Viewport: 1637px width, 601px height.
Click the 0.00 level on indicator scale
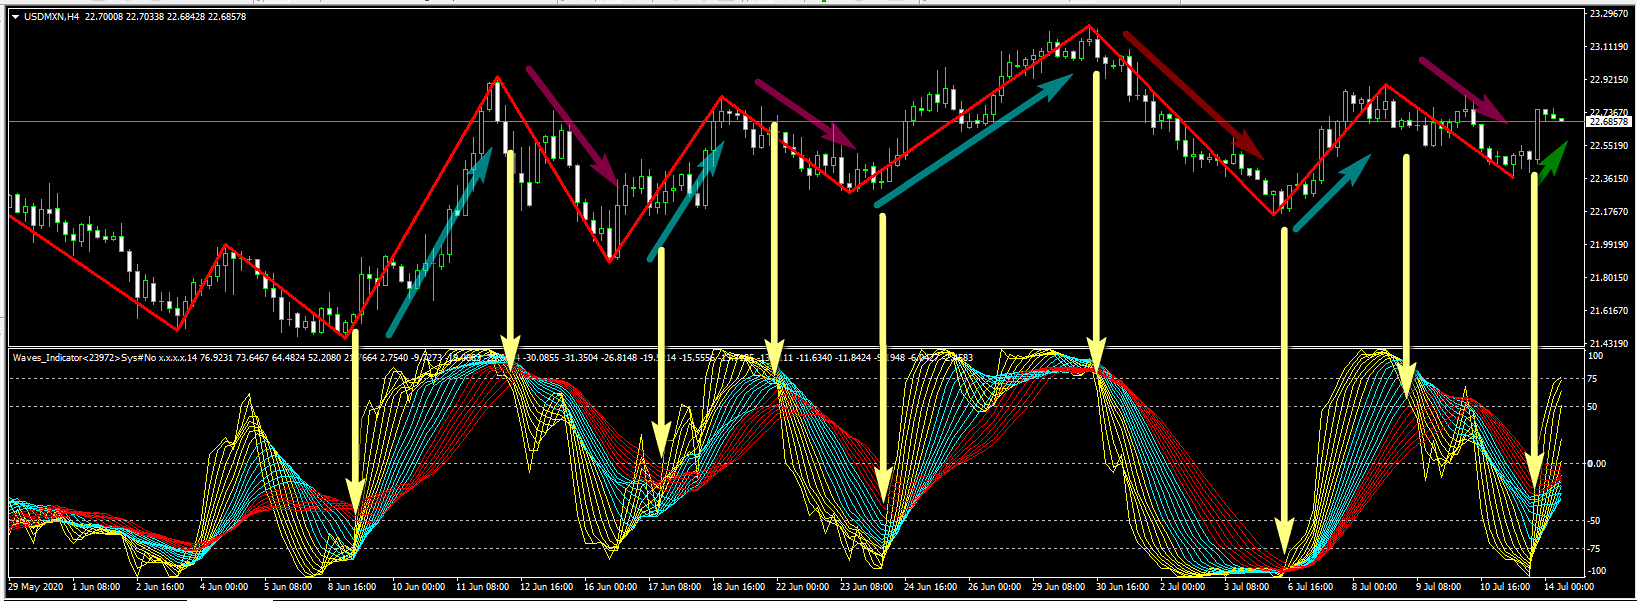(1597, 464)
